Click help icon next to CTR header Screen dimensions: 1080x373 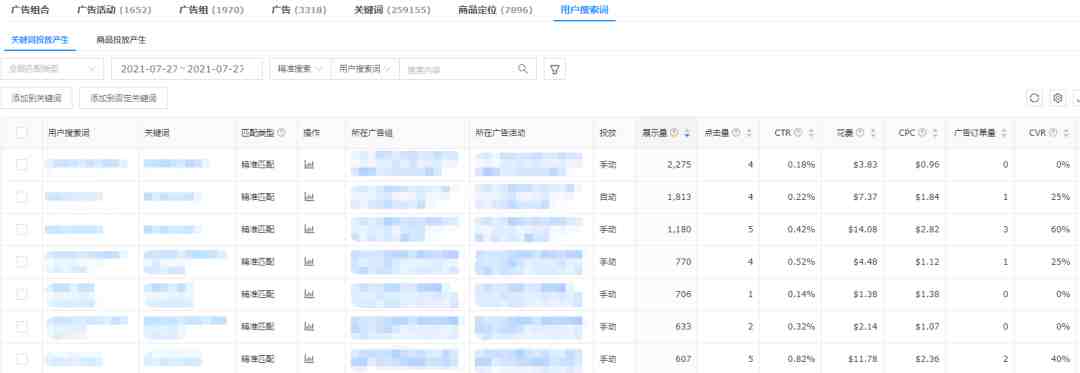tap(798, 133)
